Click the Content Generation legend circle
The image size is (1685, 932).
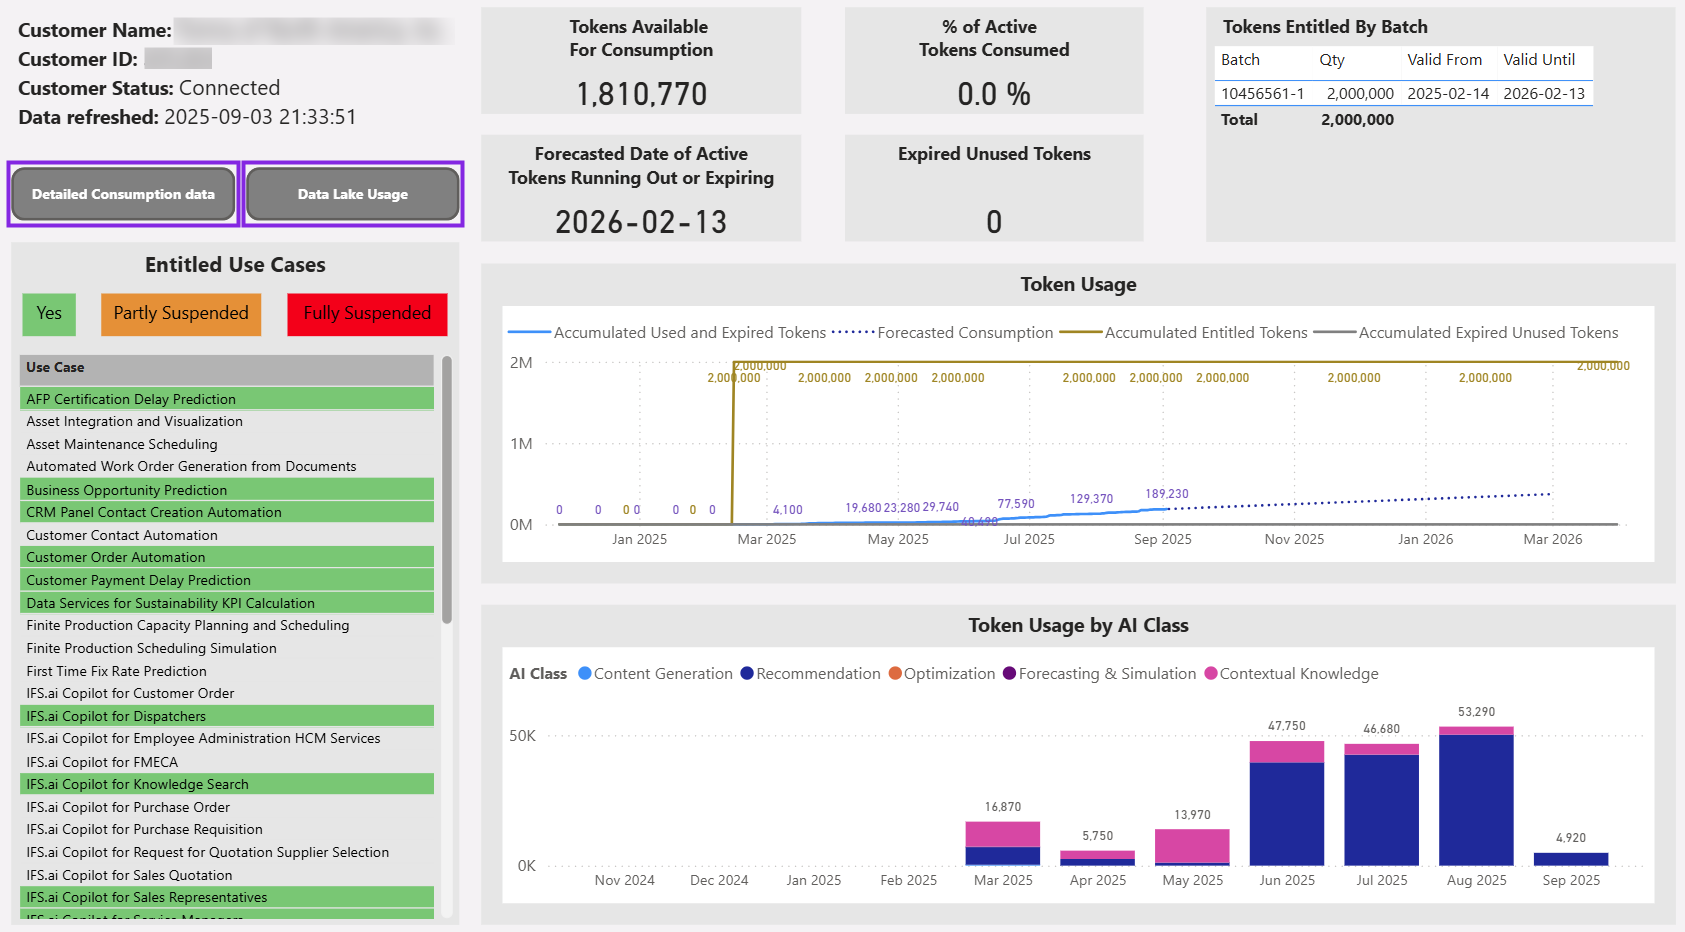click(585, 674)
